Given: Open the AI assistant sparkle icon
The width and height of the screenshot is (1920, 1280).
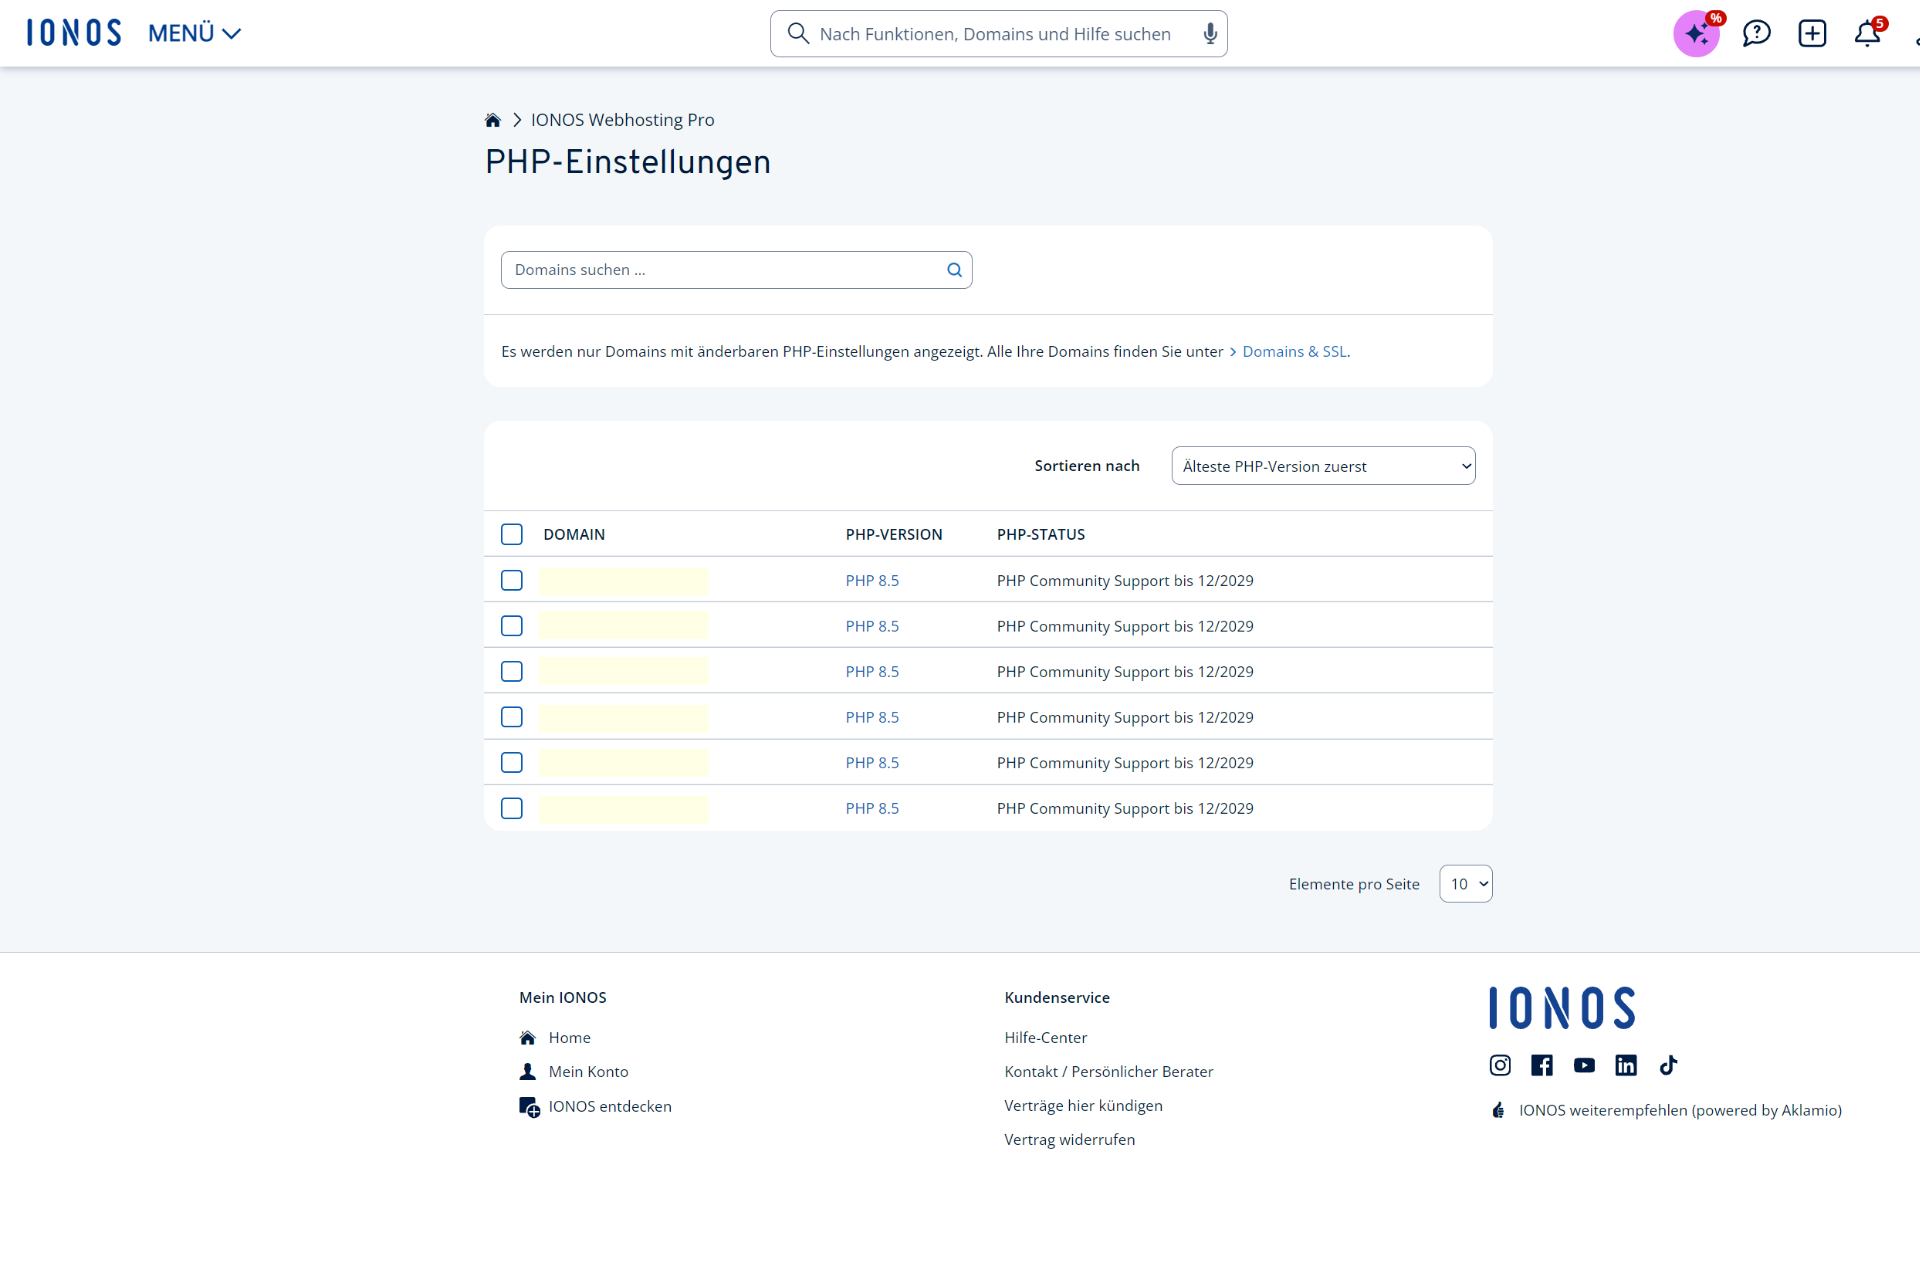Looking at the screenshot, I should click(x=1696, y=34).
